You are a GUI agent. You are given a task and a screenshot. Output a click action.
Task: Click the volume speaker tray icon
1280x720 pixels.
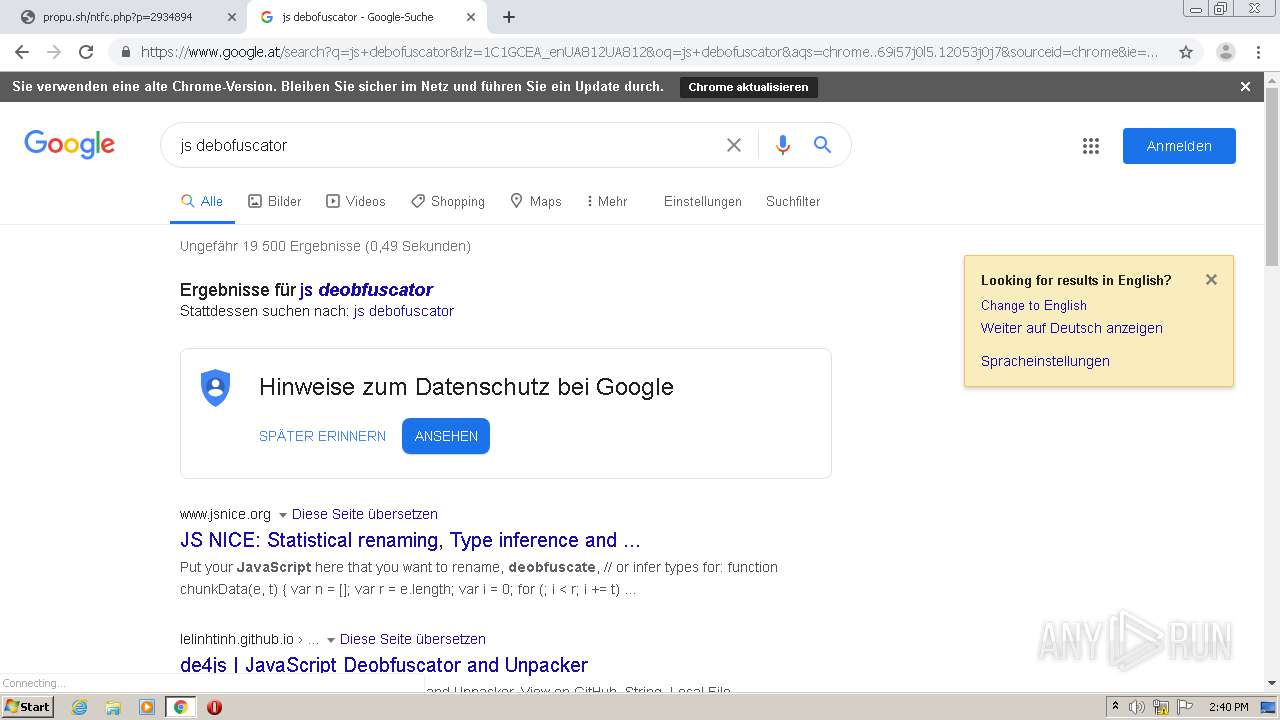click(1137, 707)
